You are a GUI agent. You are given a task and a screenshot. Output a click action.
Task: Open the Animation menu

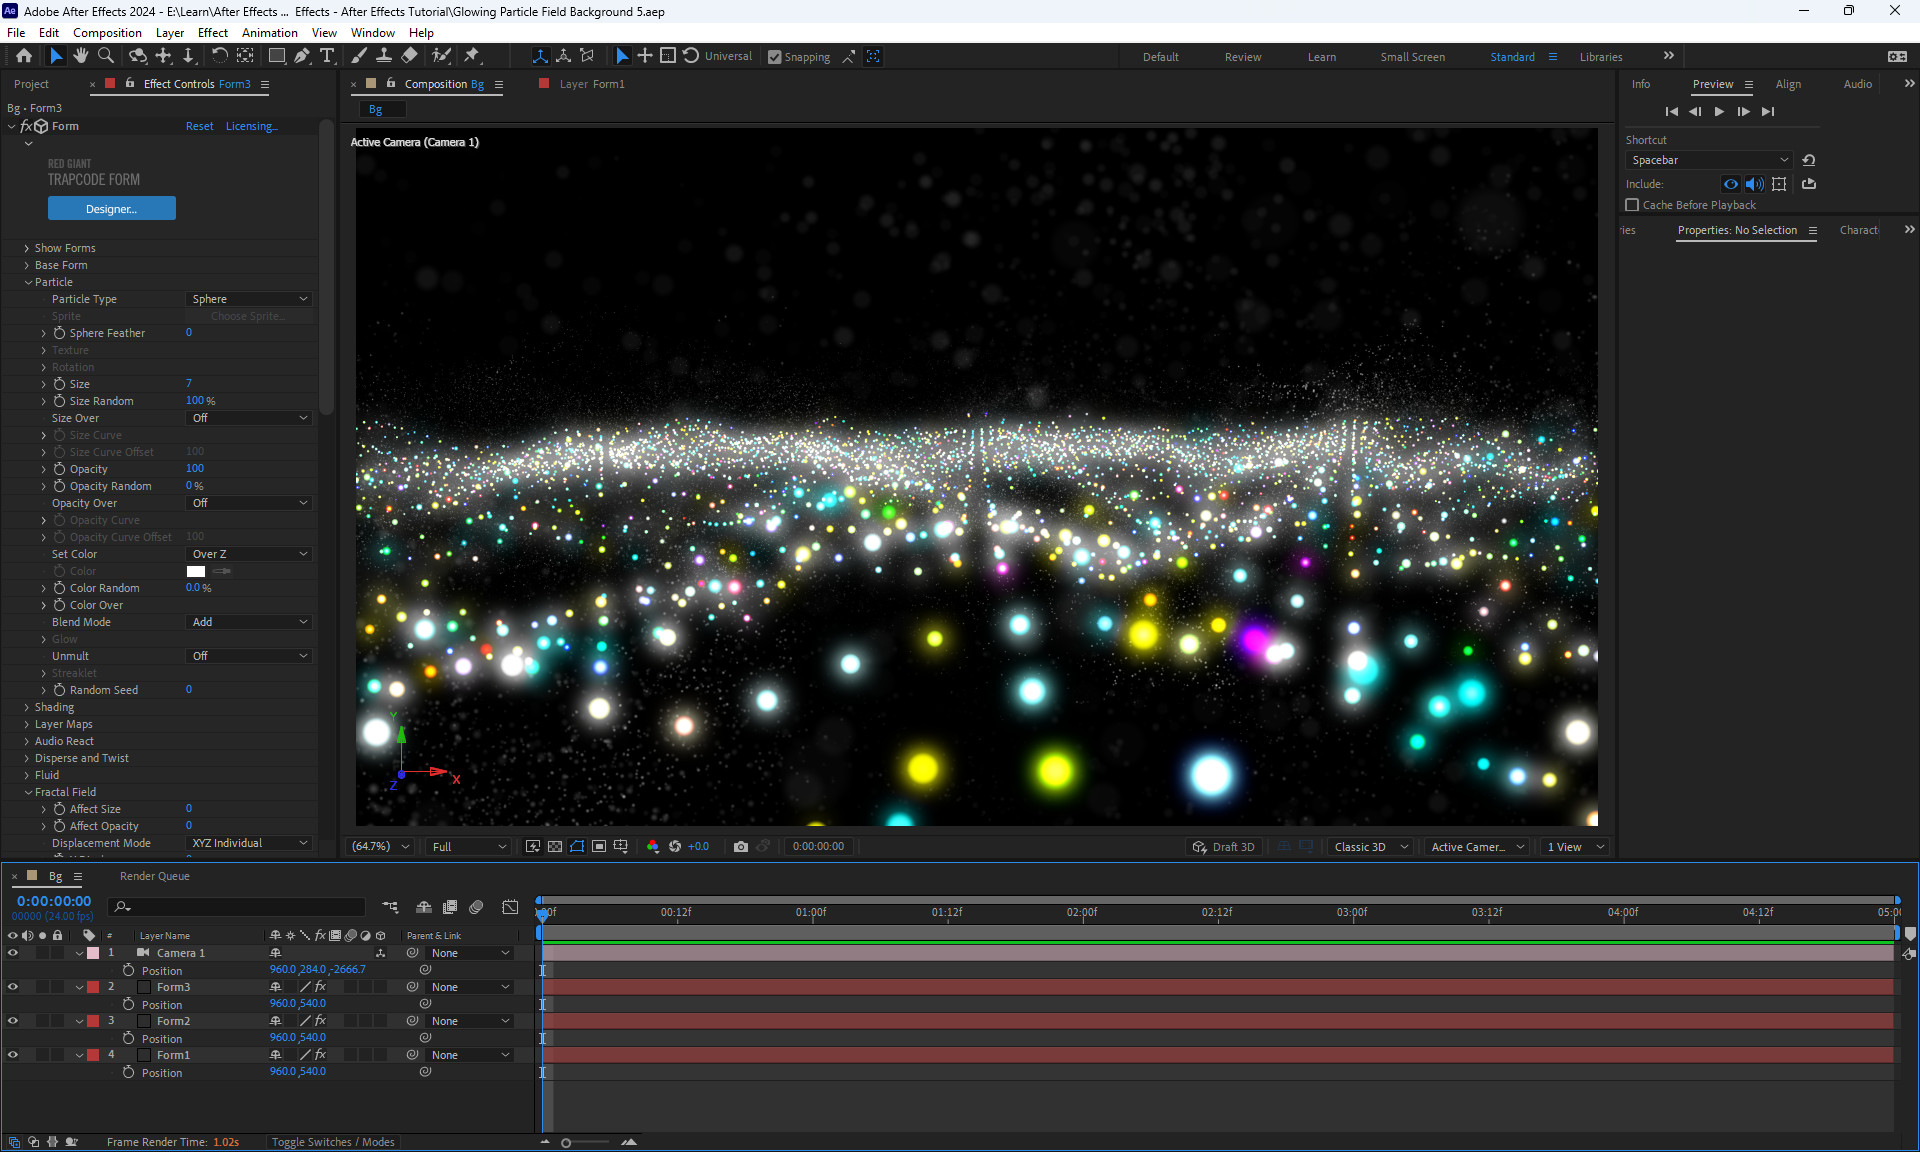pyautogui.click(x=269, y=33)
